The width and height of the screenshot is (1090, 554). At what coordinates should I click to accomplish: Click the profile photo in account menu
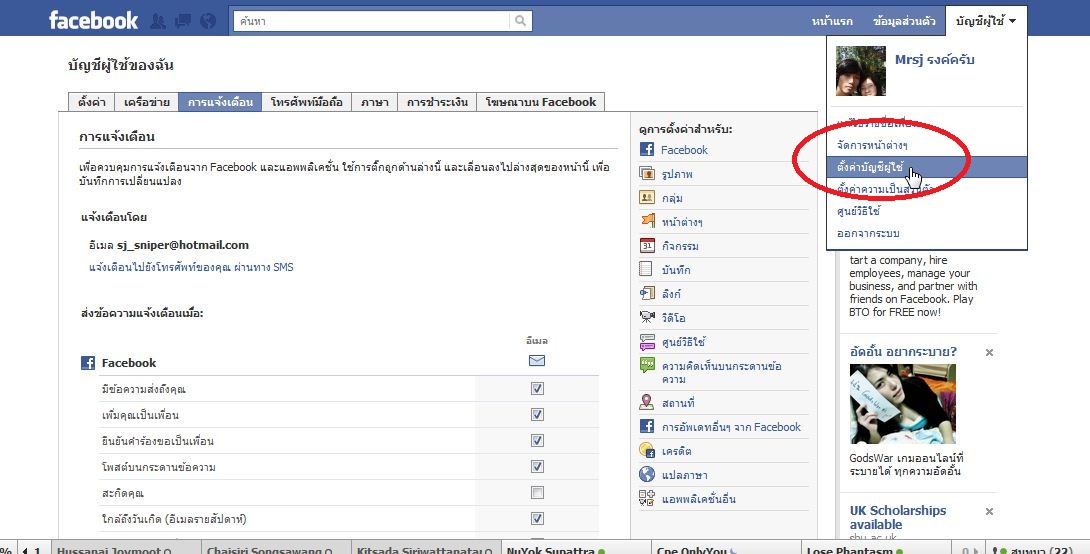click(x=861, y=71)
